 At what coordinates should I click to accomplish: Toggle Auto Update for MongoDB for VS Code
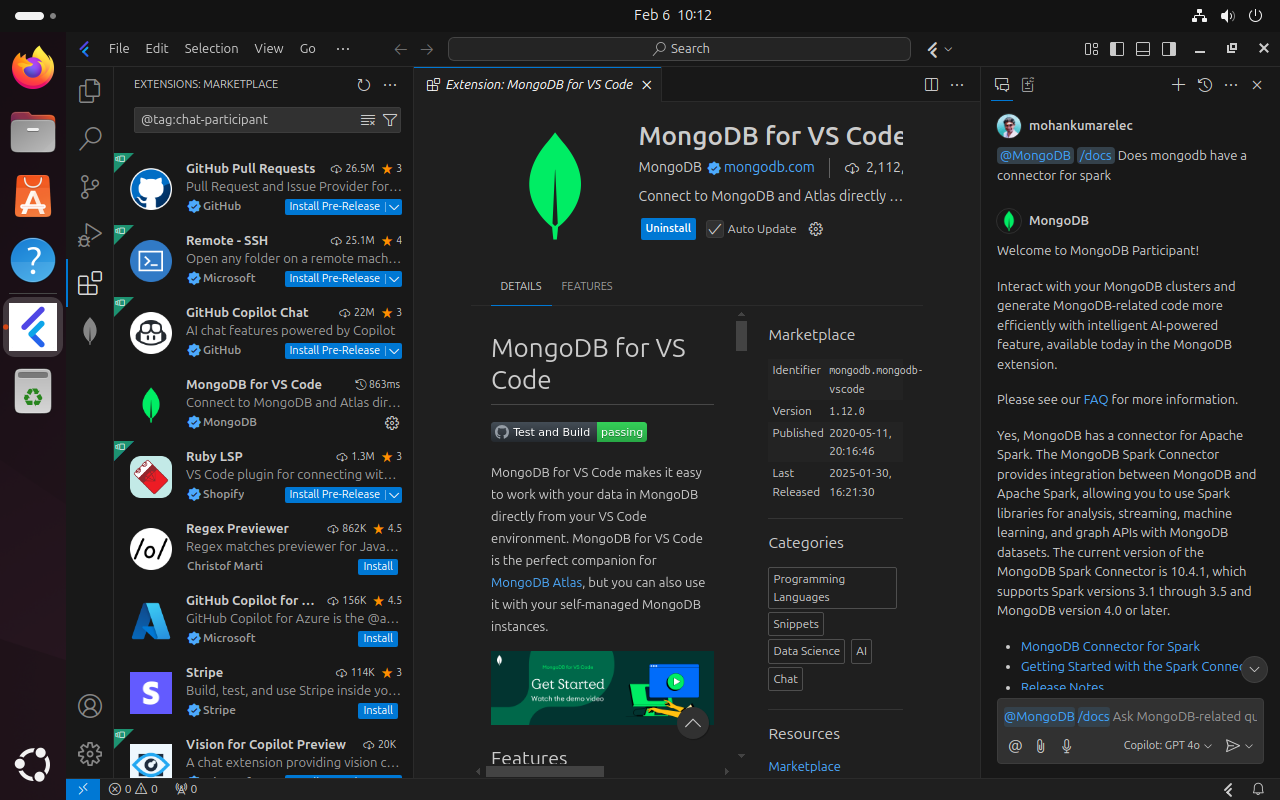pos(714,229)
